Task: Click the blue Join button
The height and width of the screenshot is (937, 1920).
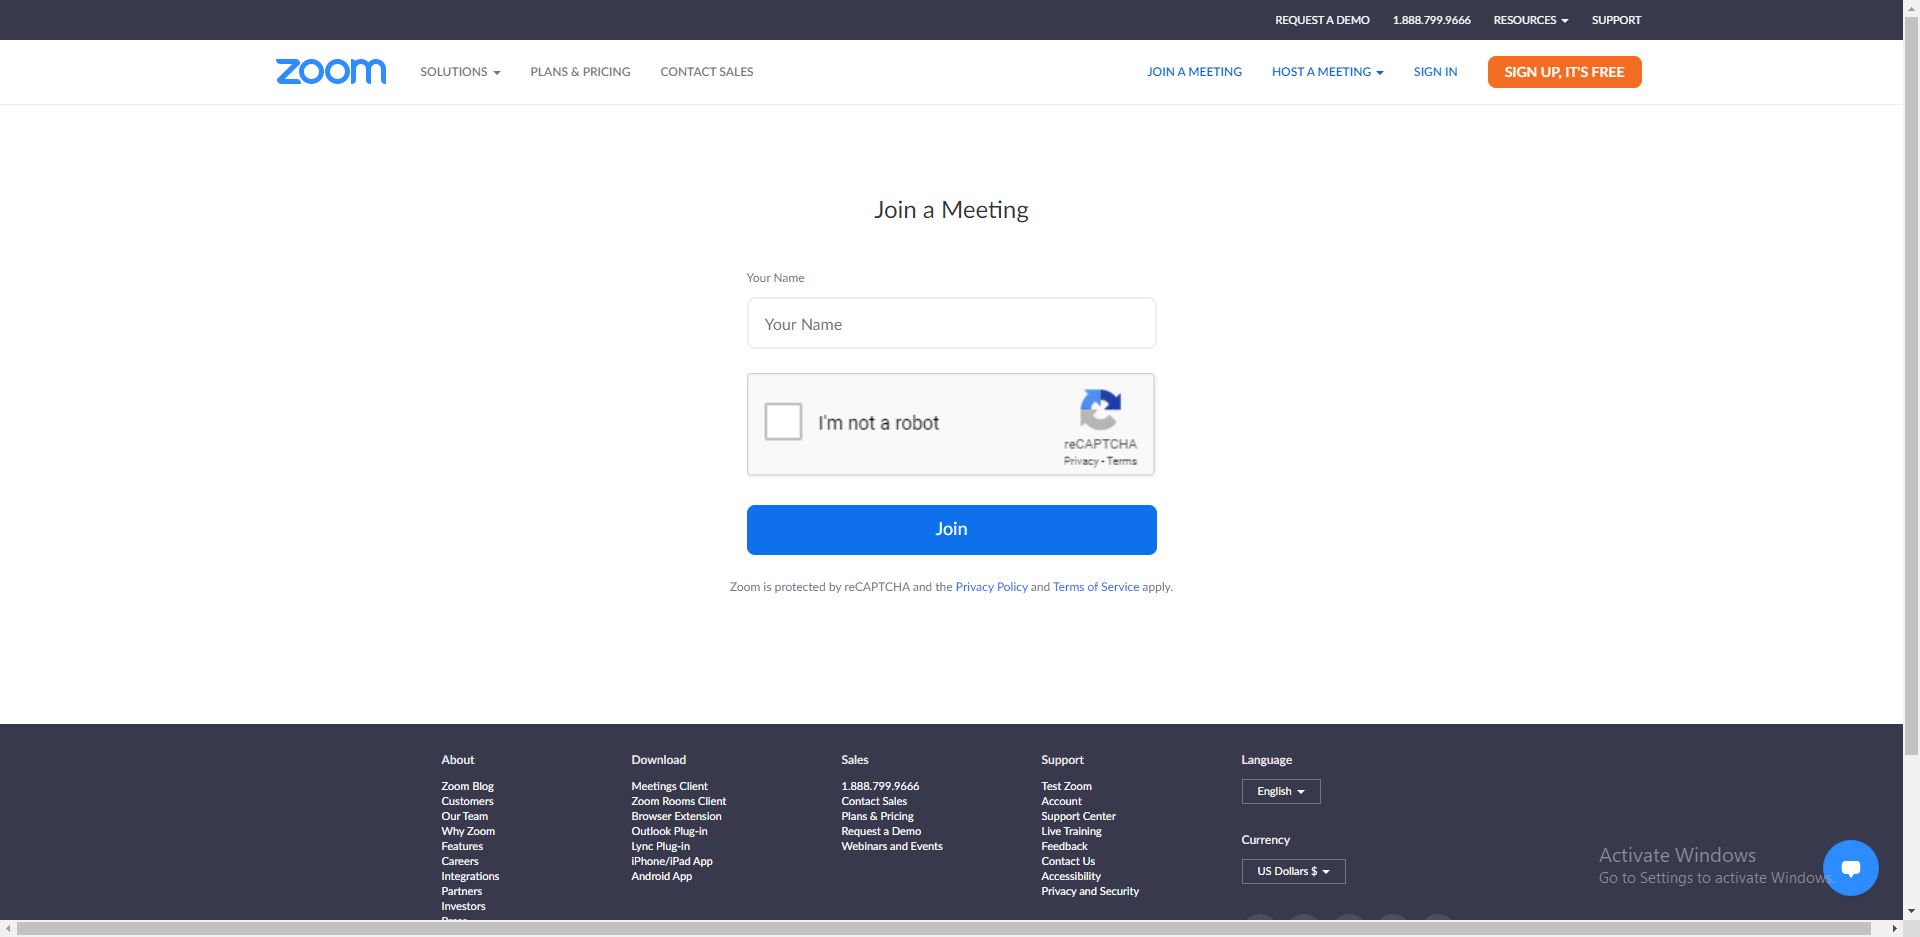Action: (x=952, y=530)
